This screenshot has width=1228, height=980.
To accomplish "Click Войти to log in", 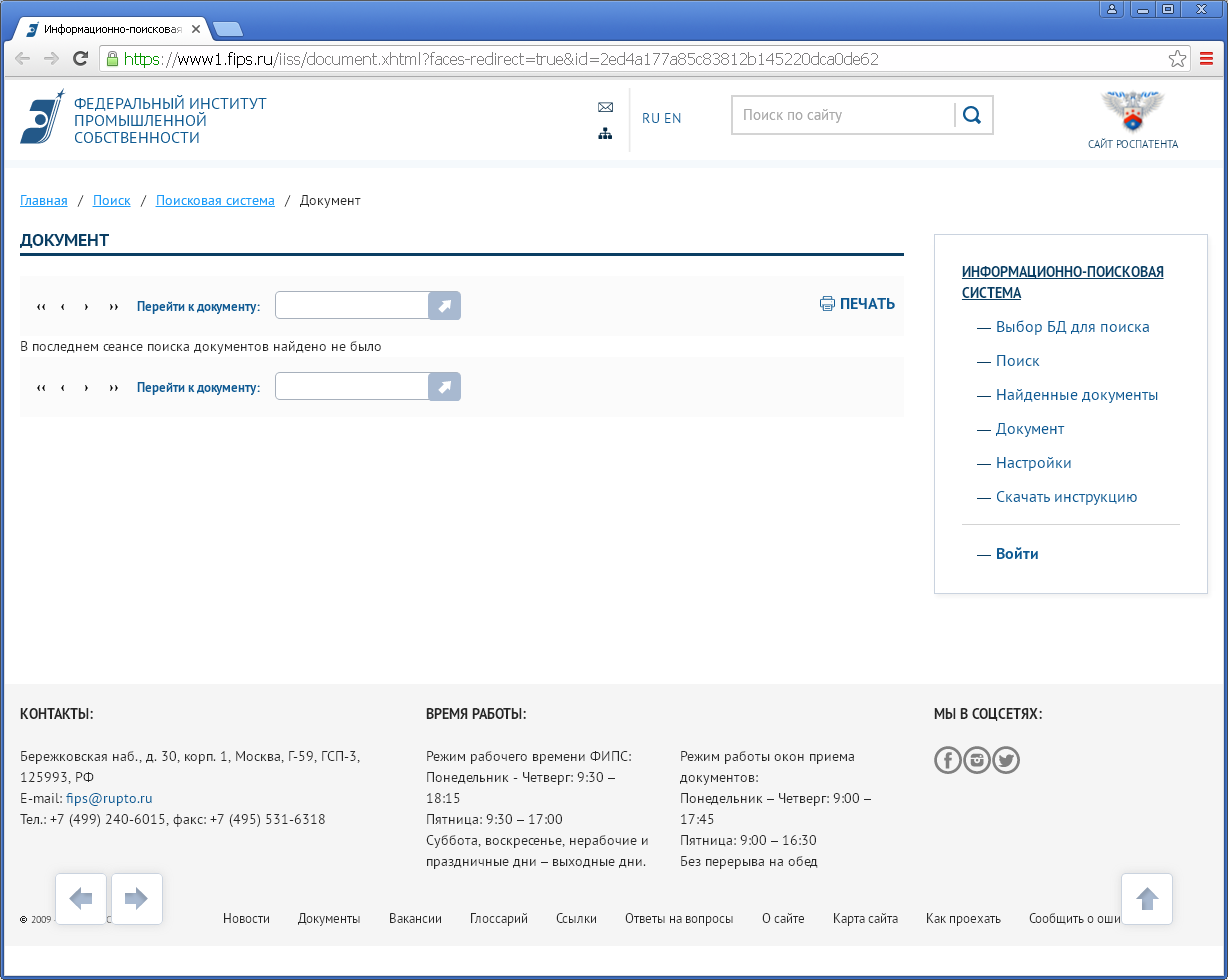I will (1017, 554).
